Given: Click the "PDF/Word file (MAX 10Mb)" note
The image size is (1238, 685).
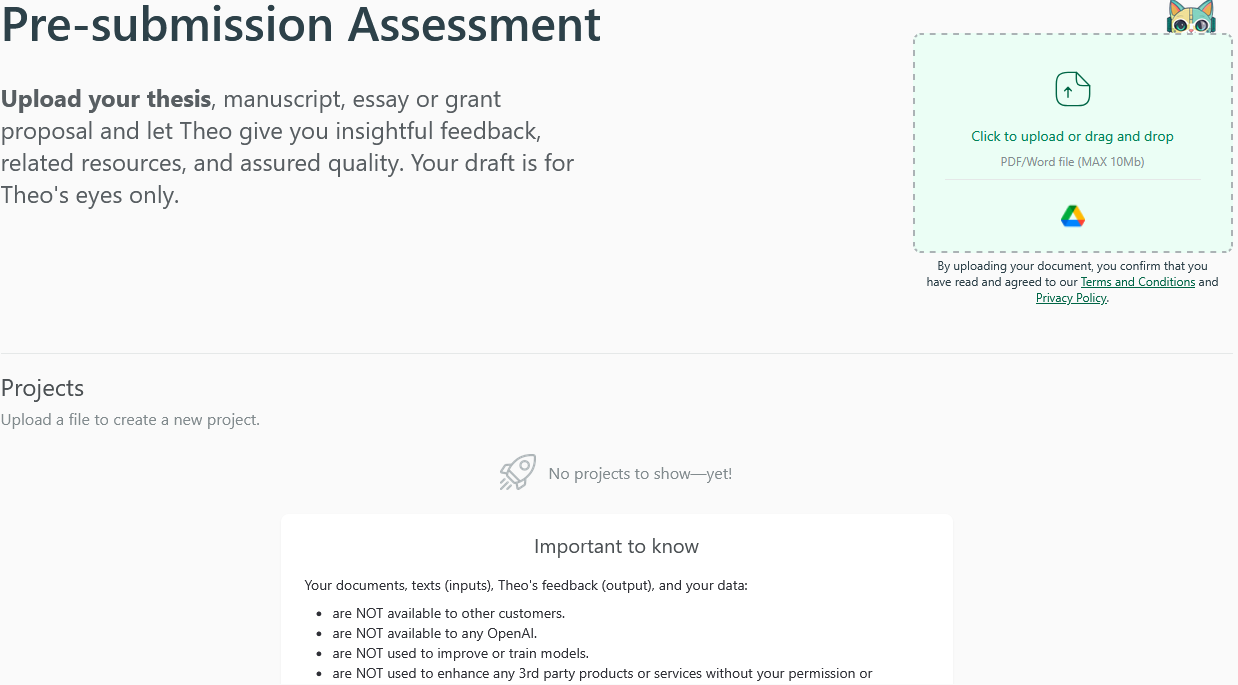Looking at the screenshot, I should coord(1072,162).
